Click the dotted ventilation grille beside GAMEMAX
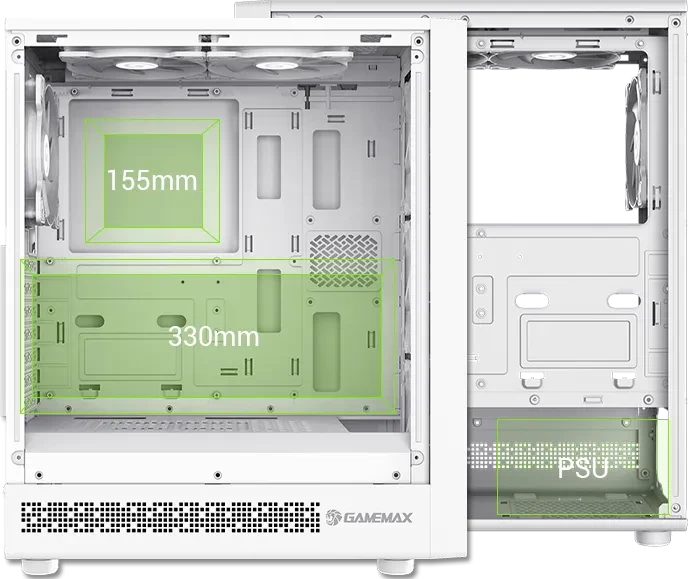 [x=170, y=517]
